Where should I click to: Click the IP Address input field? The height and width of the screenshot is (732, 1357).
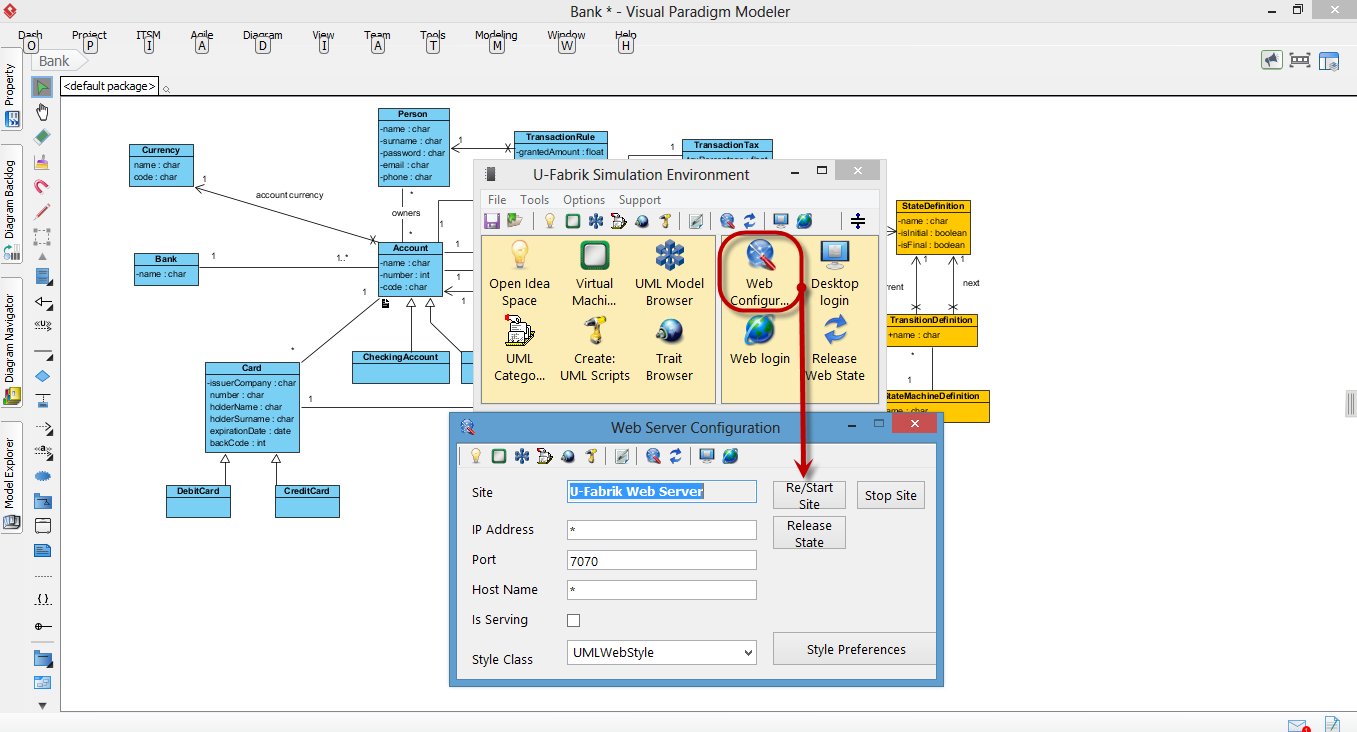pos(661,530)
